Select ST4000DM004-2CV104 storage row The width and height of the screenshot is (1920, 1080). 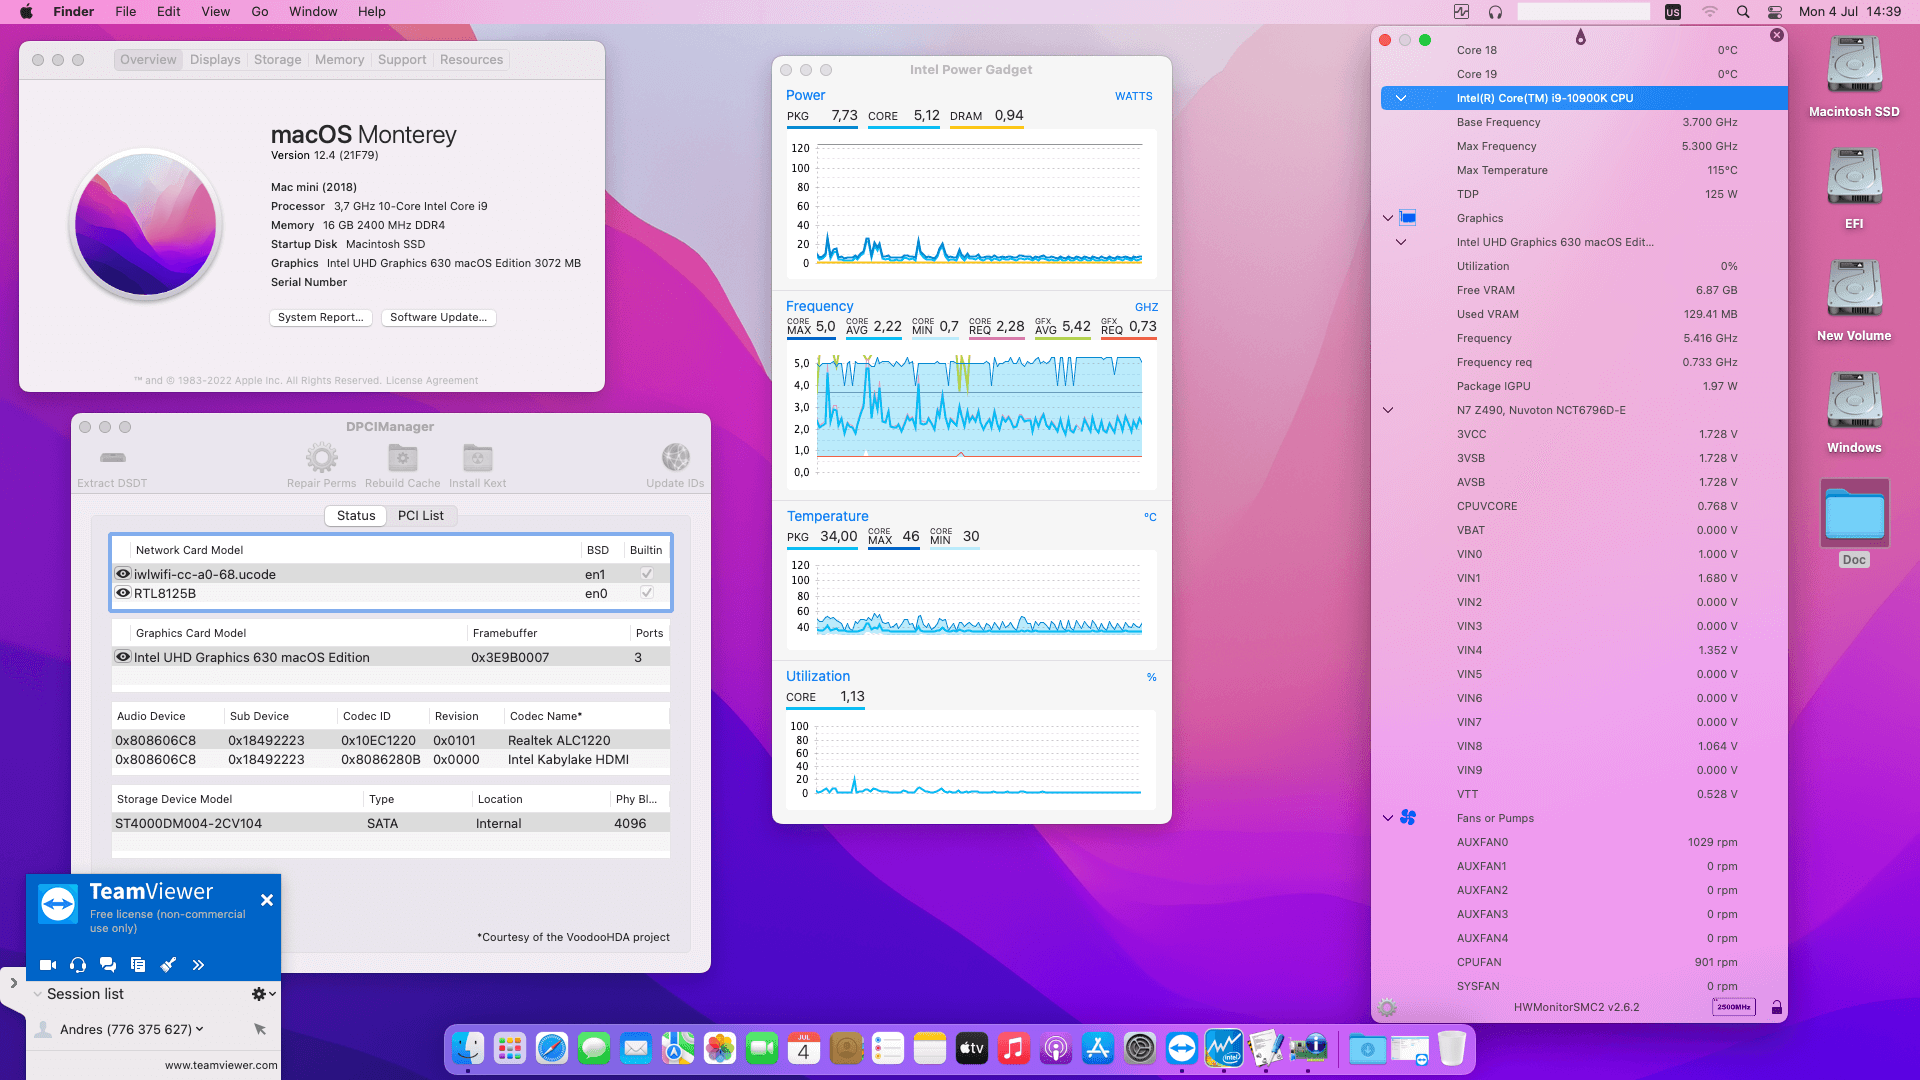pyautogui.click(x=391, y=823)
